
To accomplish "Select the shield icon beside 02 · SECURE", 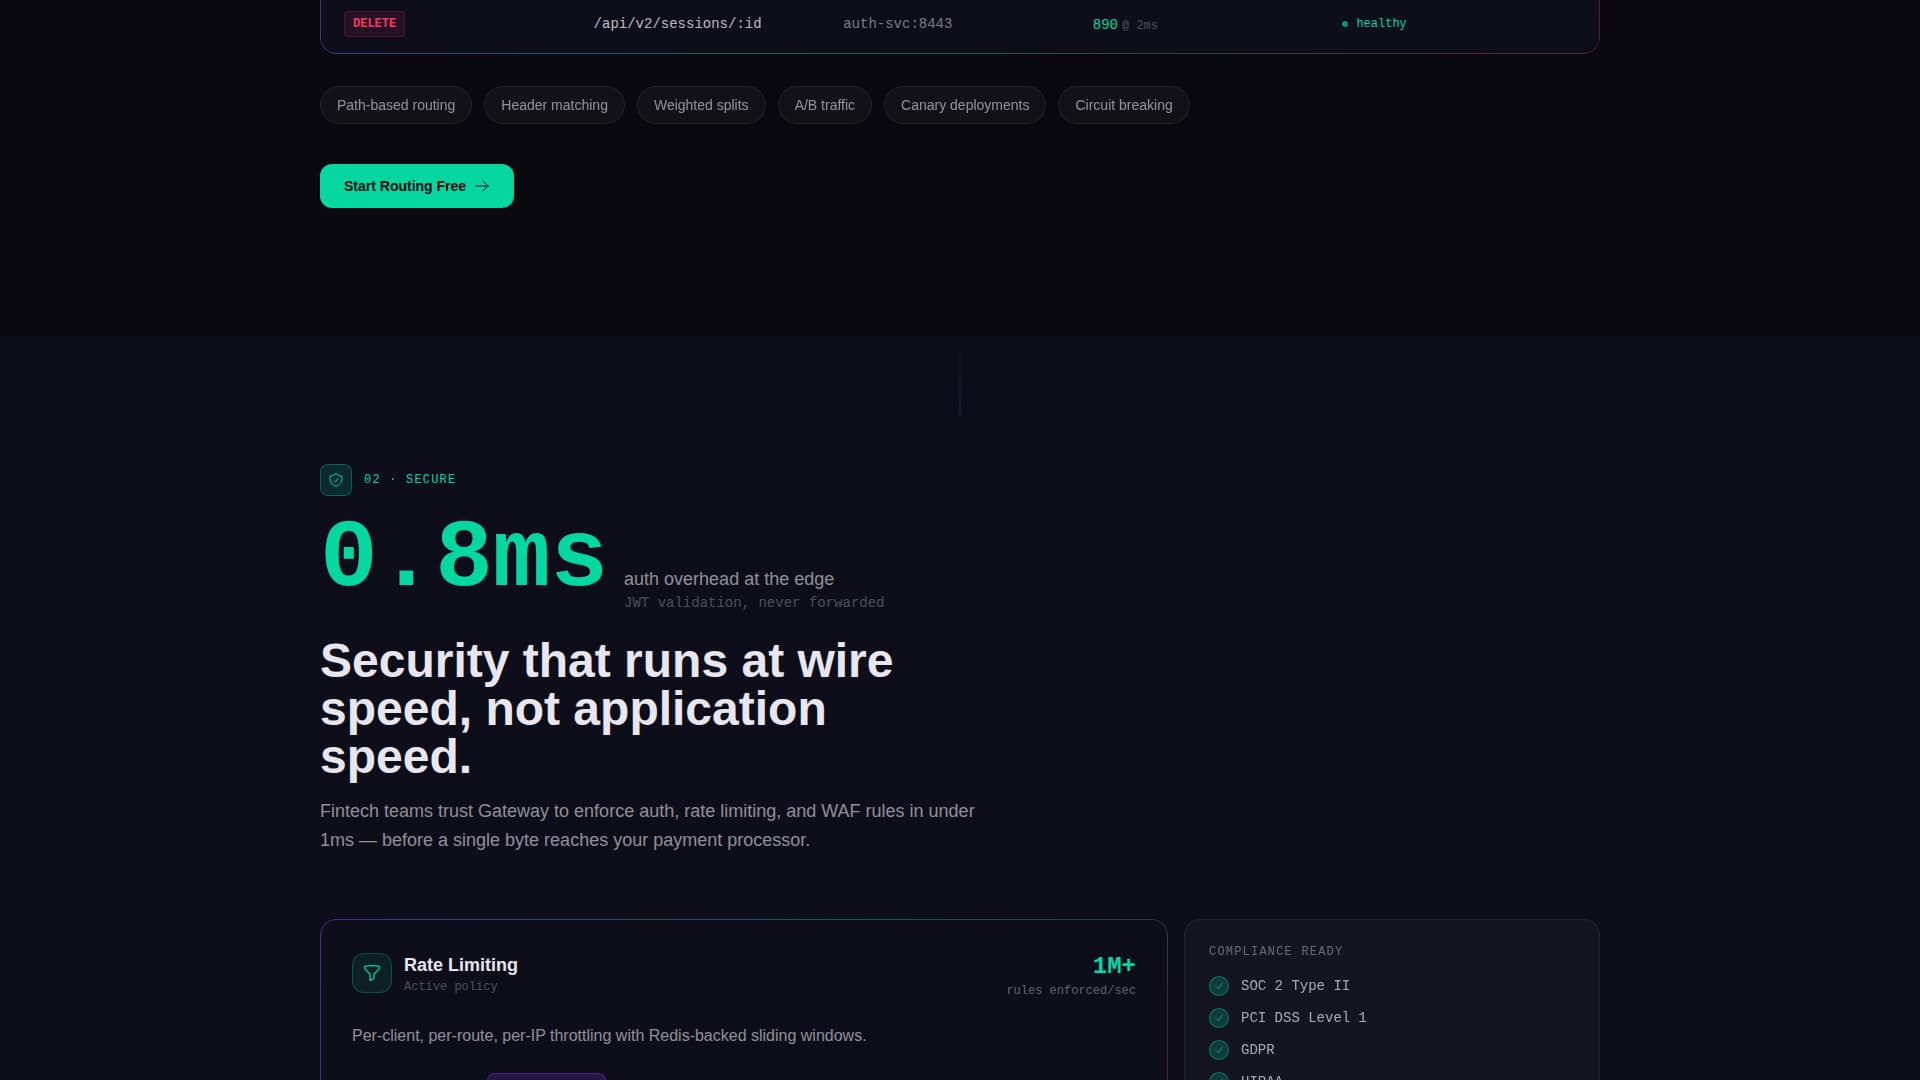I will pos(336,479).
